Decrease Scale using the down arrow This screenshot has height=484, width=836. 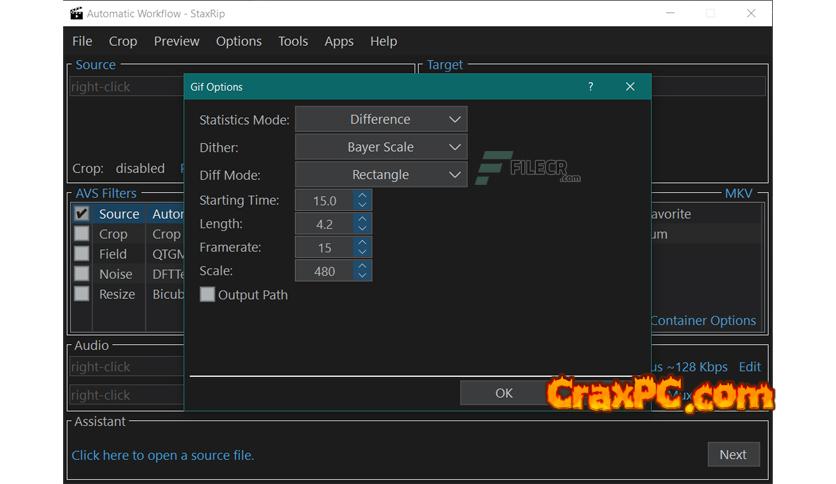(x=362, y=276)
